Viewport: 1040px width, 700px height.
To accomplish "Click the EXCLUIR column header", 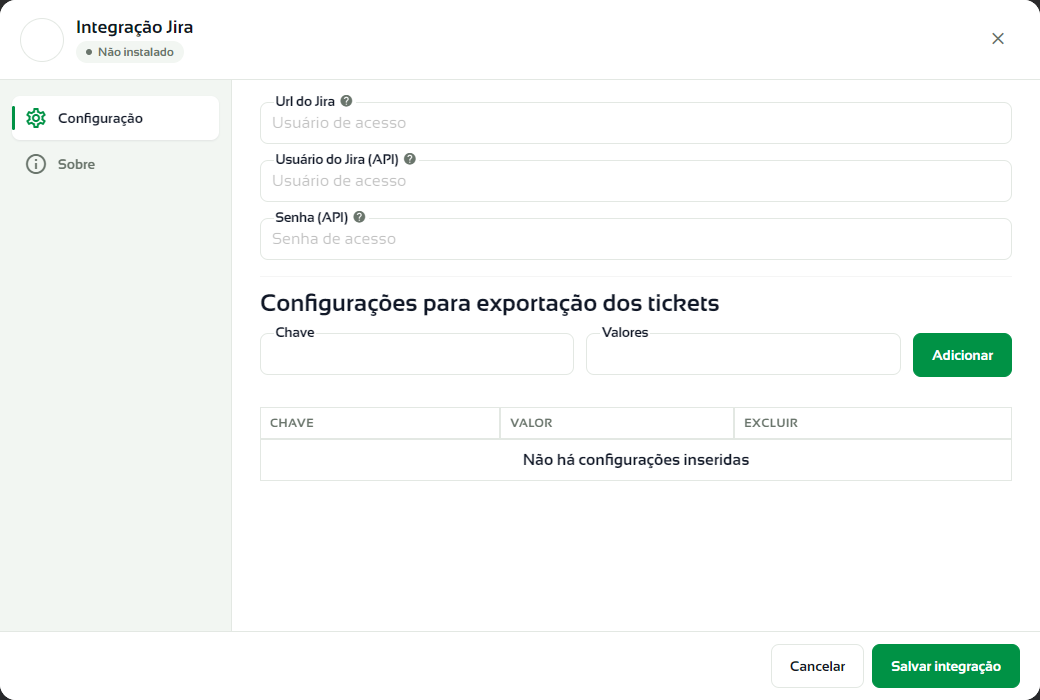I will tap(873, 423).
